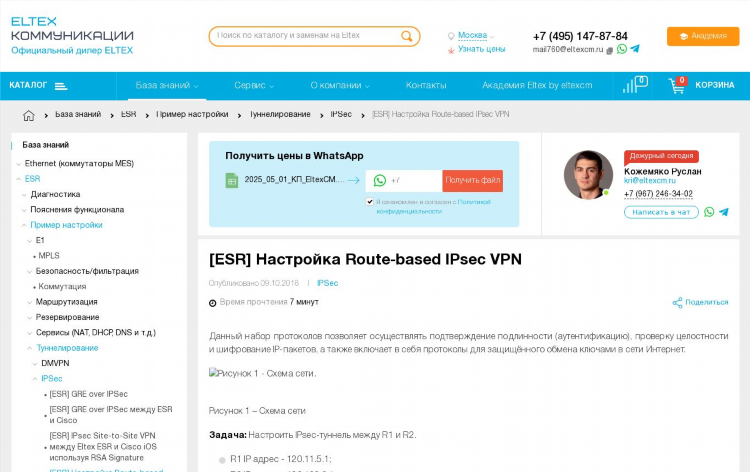Expand Пояснения функционала tree node
This screenshot has height=472, width=750.
click(24, 210)
